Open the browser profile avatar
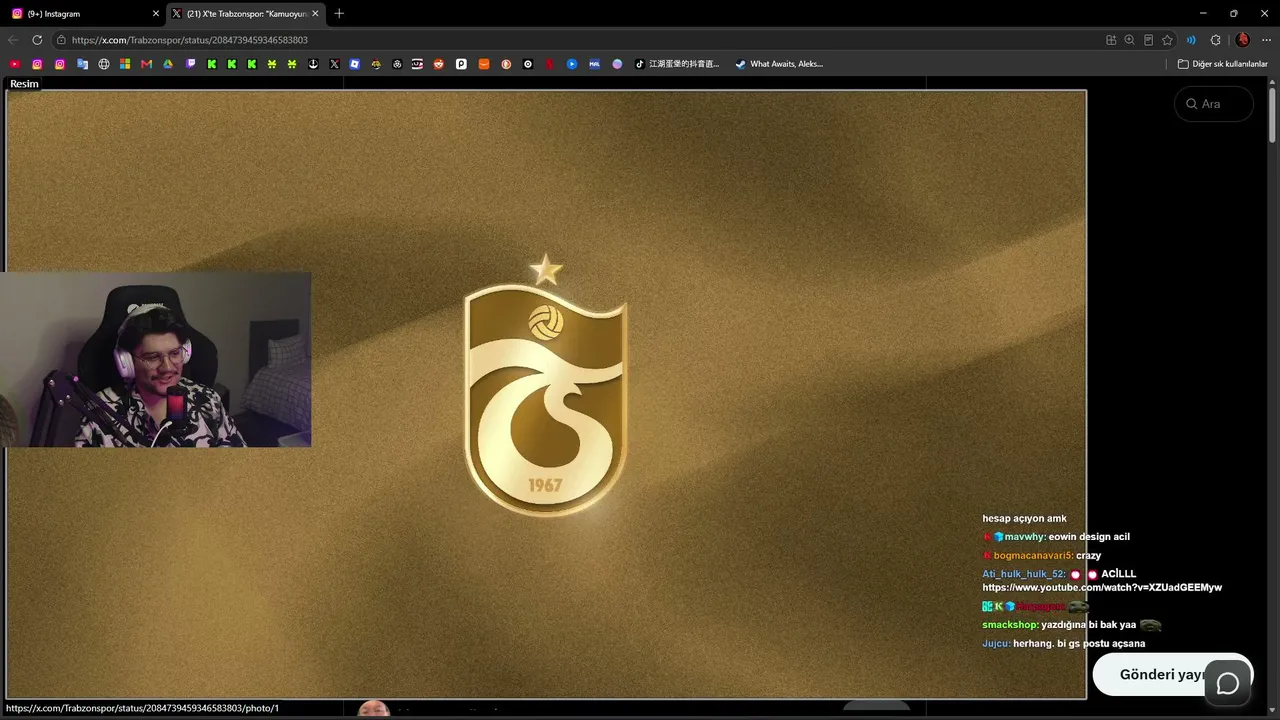 [x=1243, y=40]
